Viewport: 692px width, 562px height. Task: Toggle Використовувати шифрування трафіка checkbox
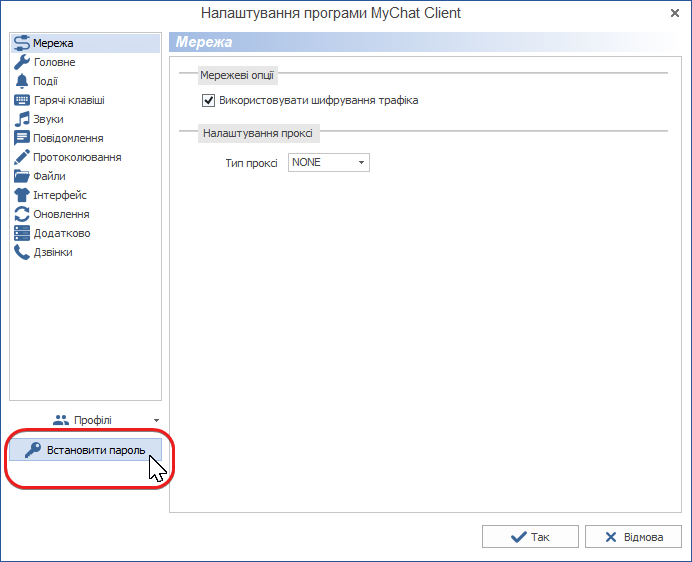(x=208, y=101)
